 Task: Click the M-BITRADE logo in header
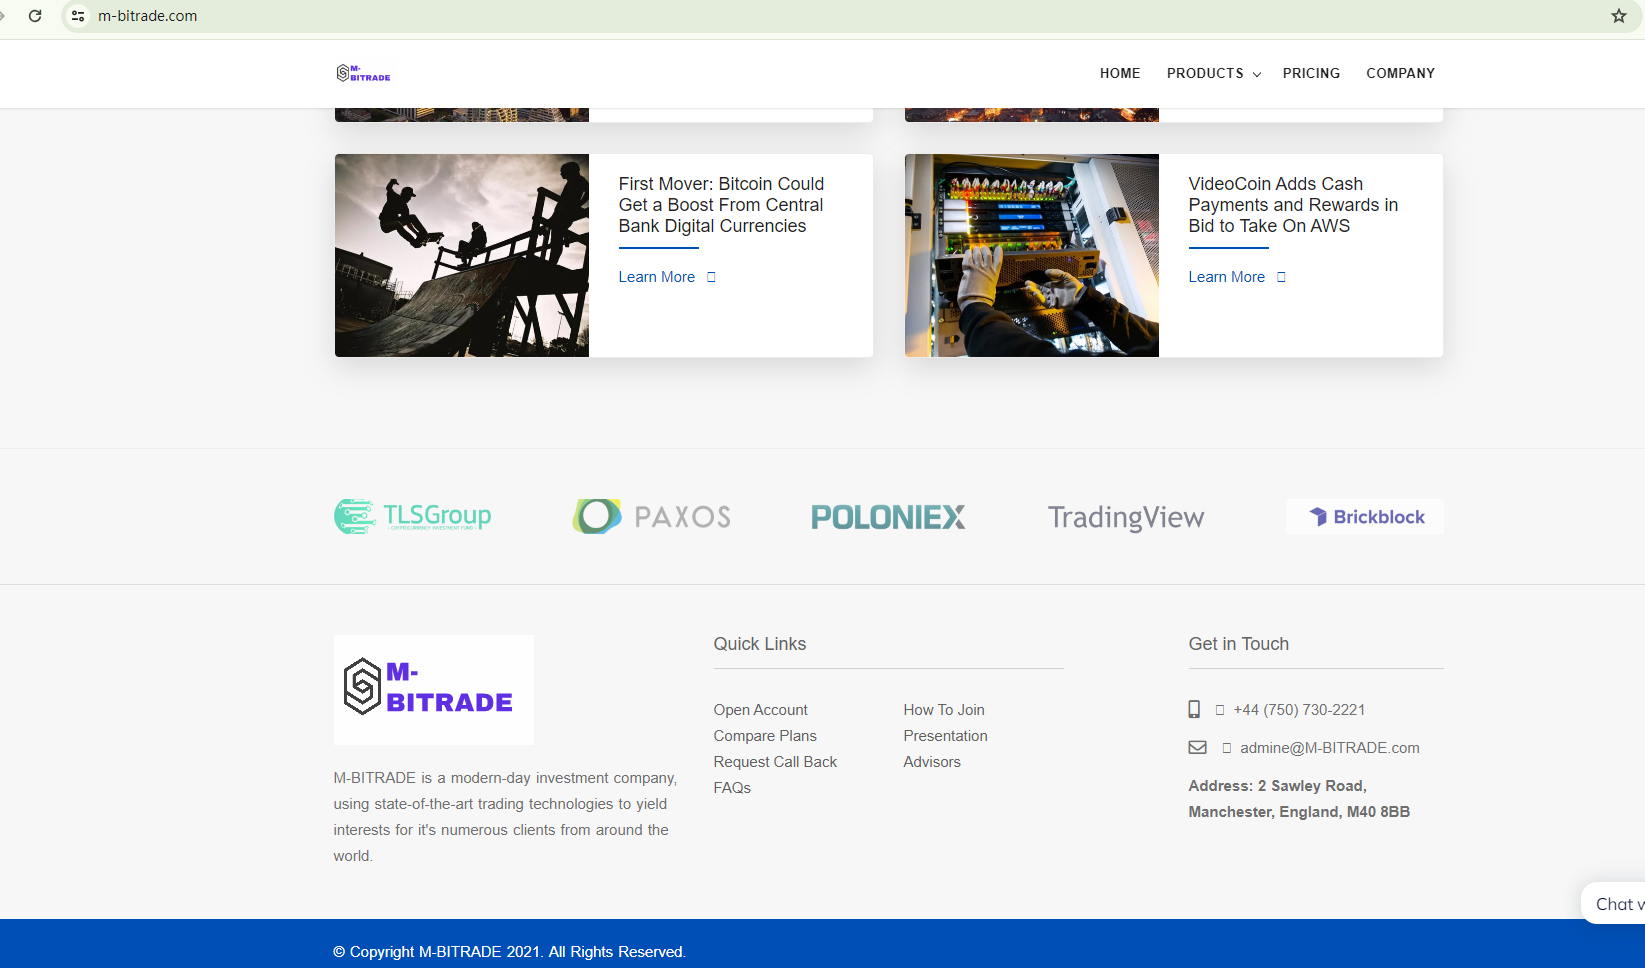(364, 73)
